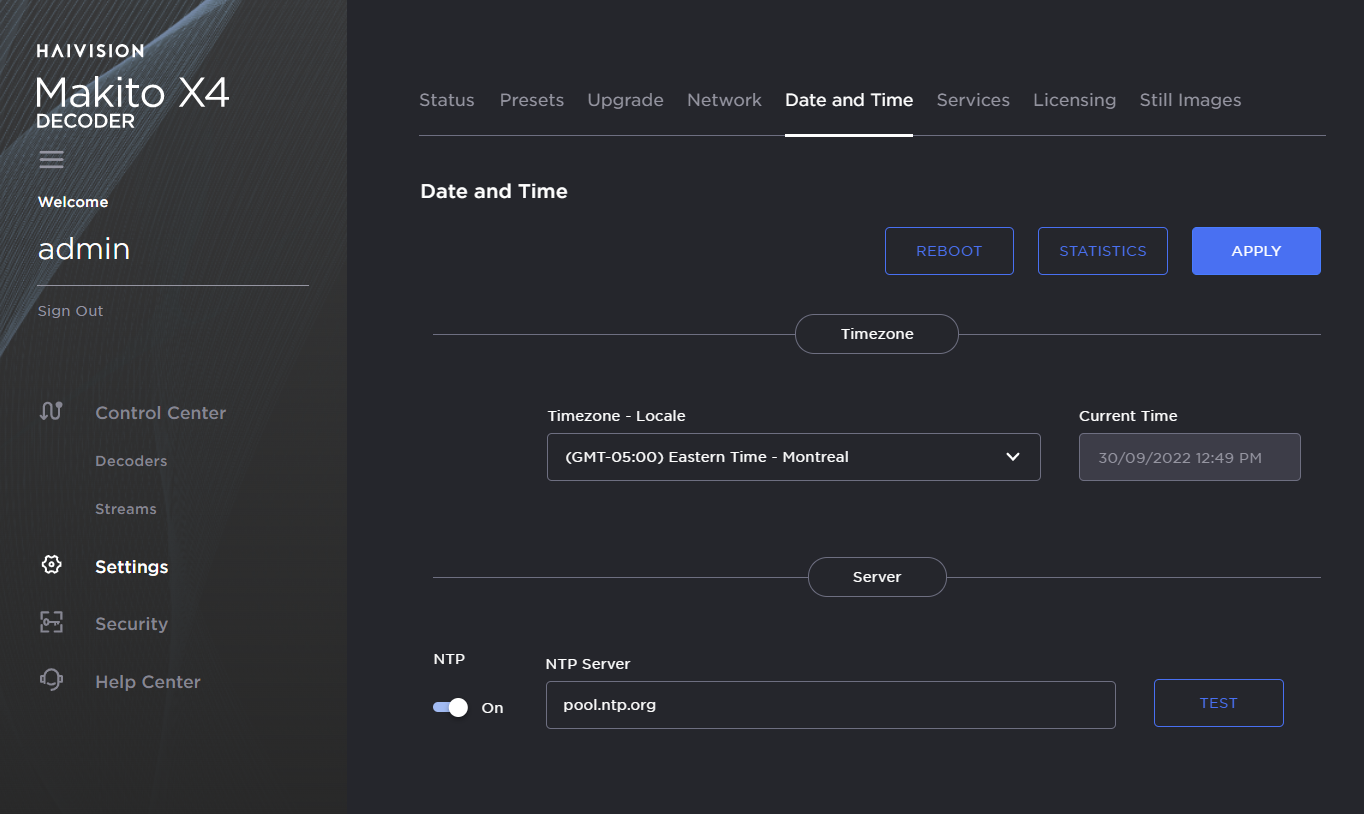Open the Security section icon
The image size is (1364, 814).
click(x=51, y=623)
